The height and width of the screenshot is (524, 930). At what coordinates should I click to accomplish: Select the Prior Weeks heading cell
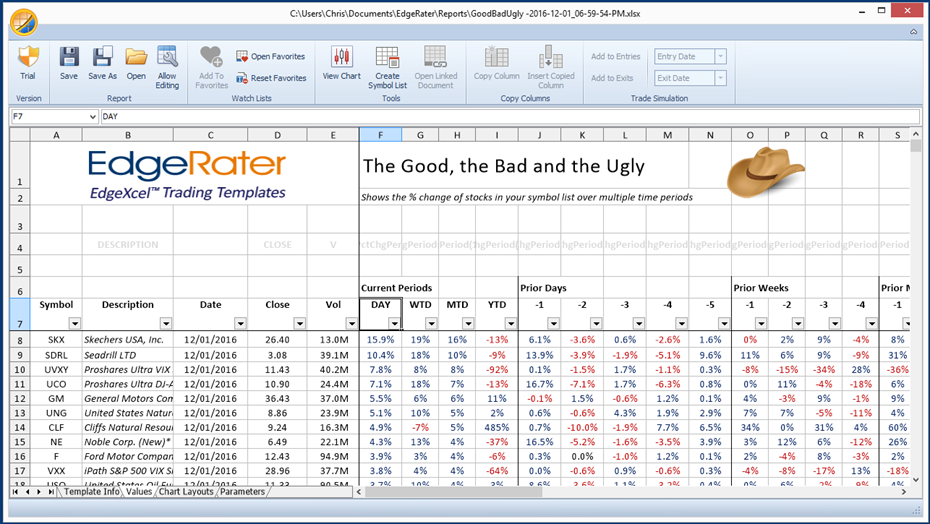(761, 288)
